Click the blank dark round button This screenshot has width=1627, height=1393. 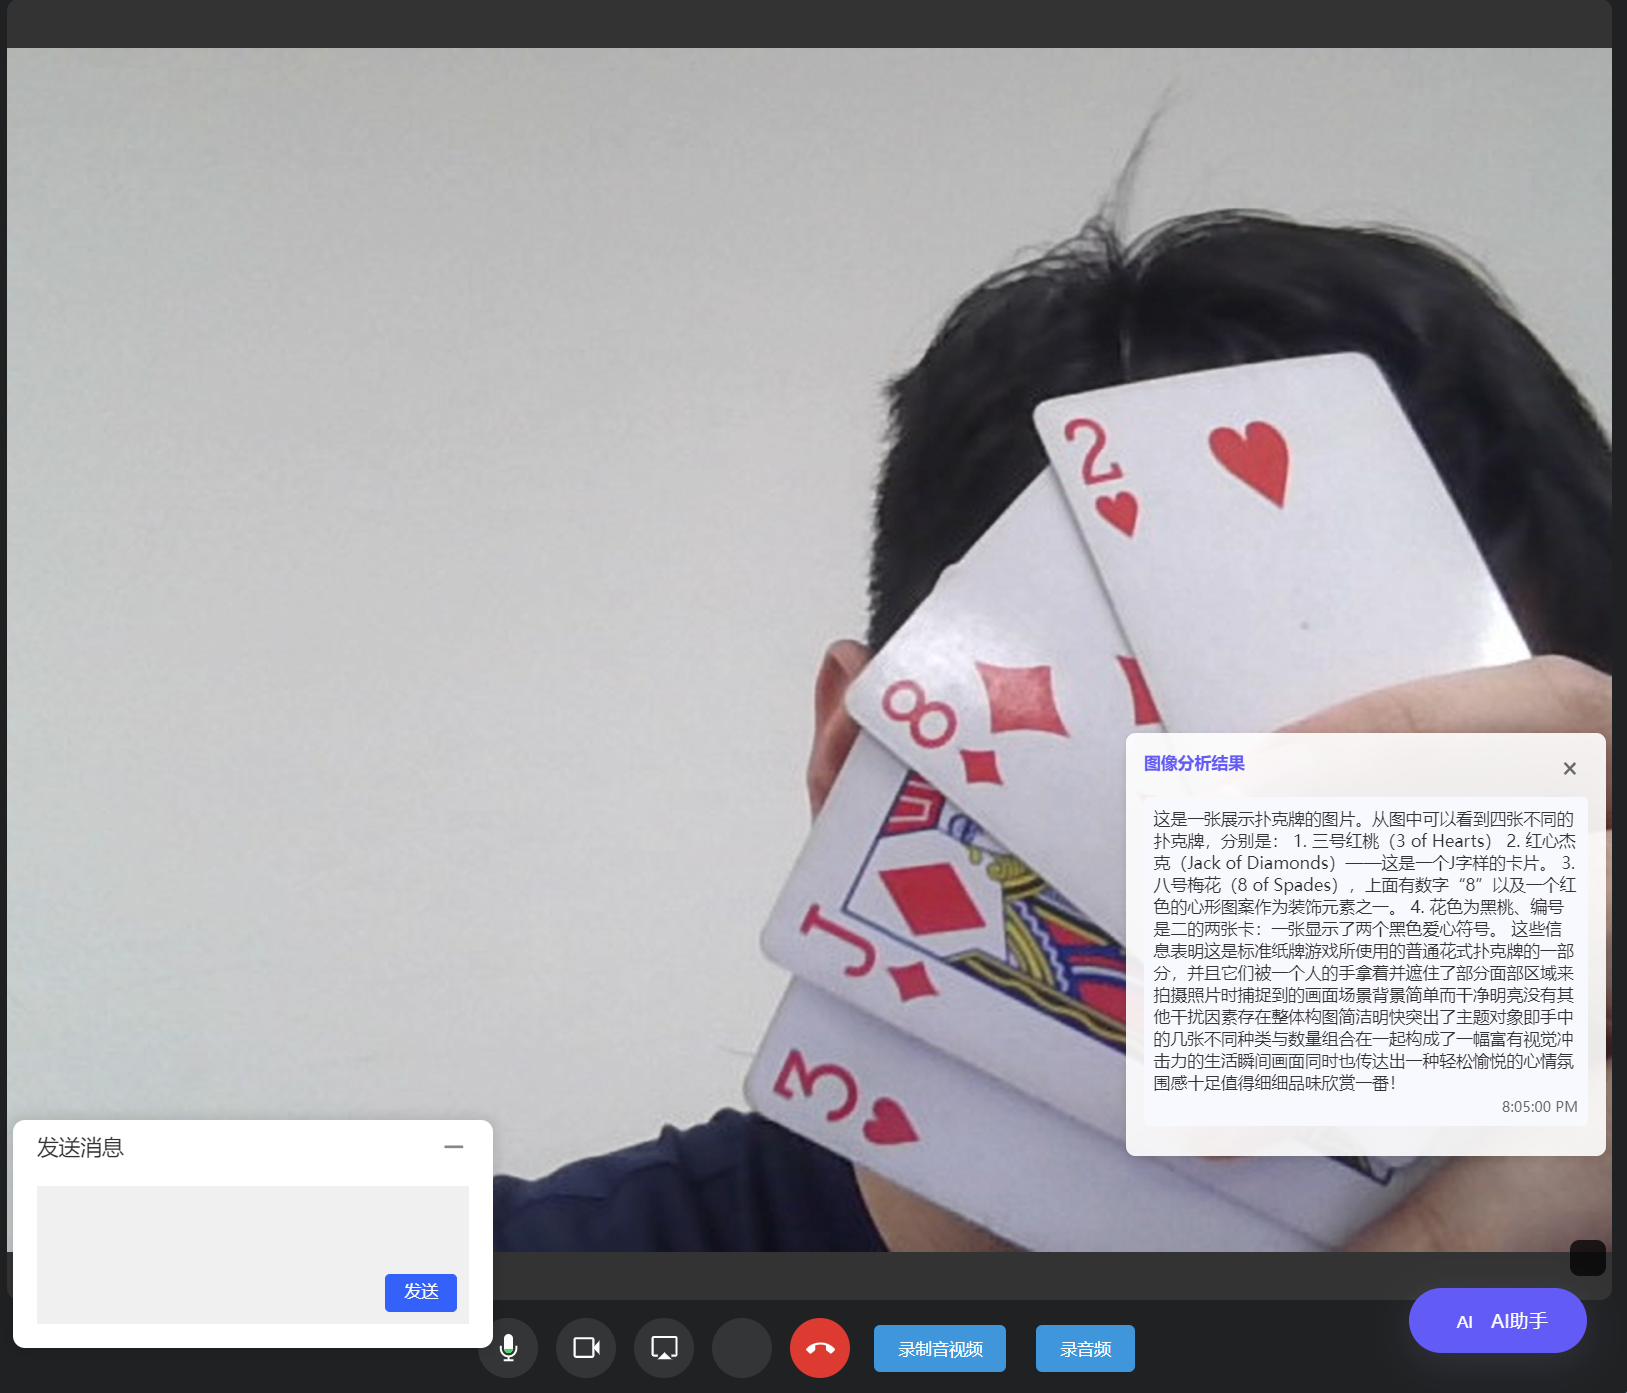[742, 1348]
